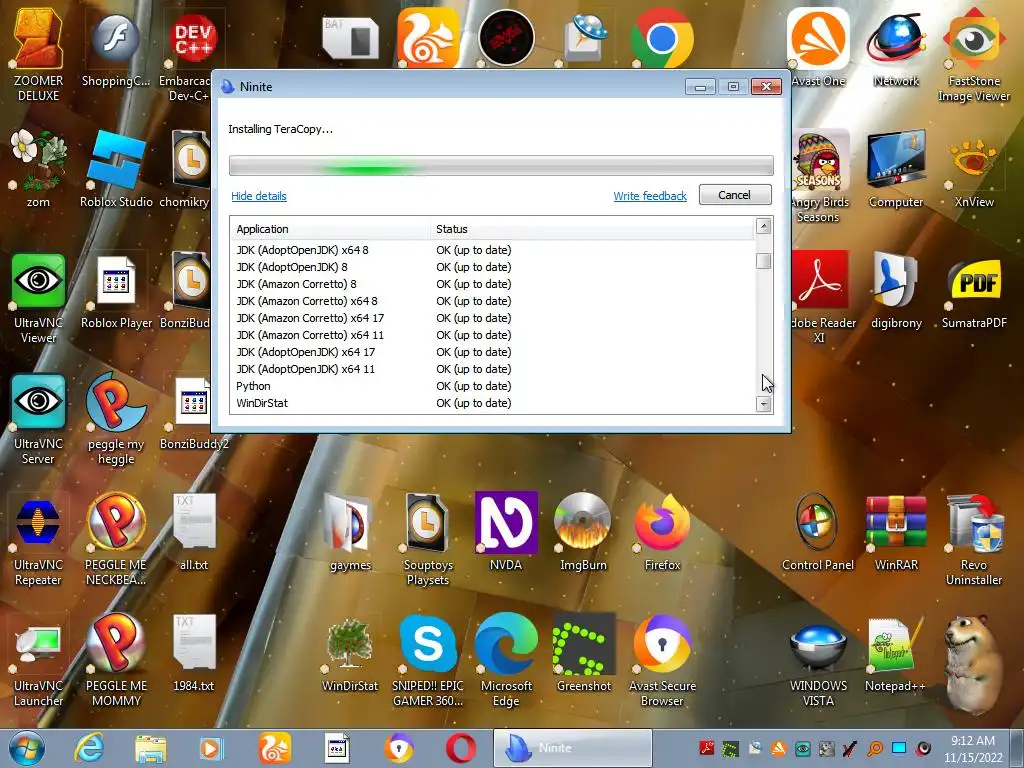Click the Ninite list scrollbar thumb
The image size is (1024, 768).
[x=763, y=261]
